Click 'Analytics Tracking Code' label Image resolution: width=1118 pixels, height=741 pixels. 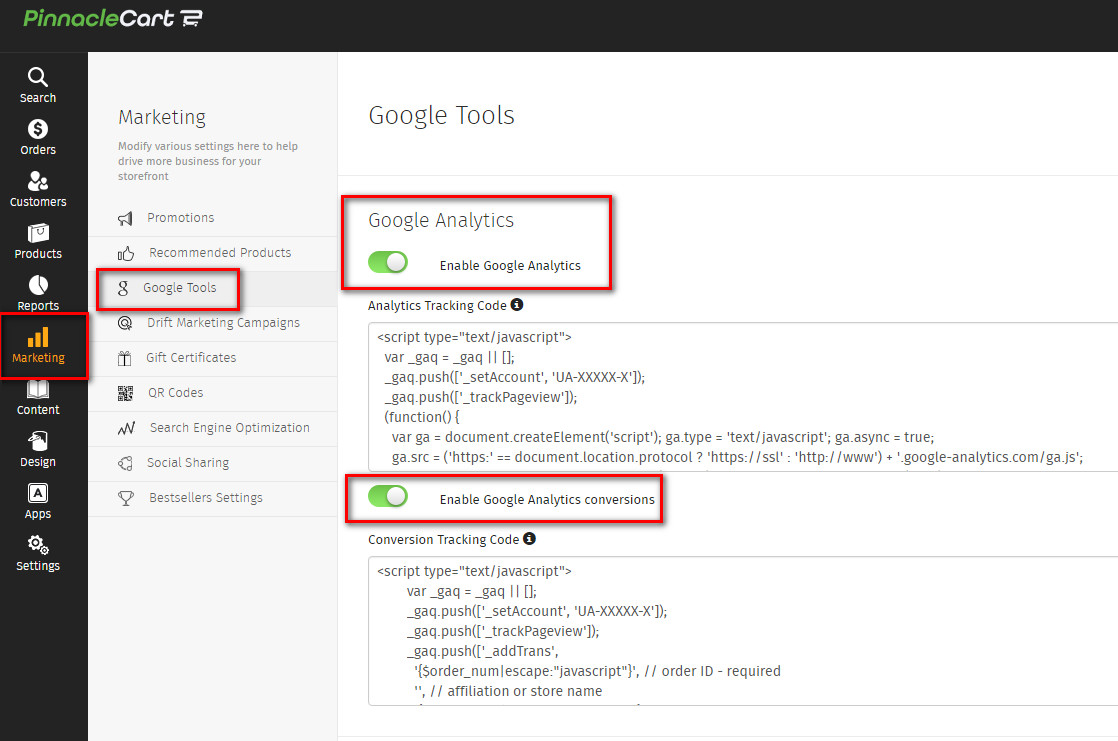[x=437, y=305]
